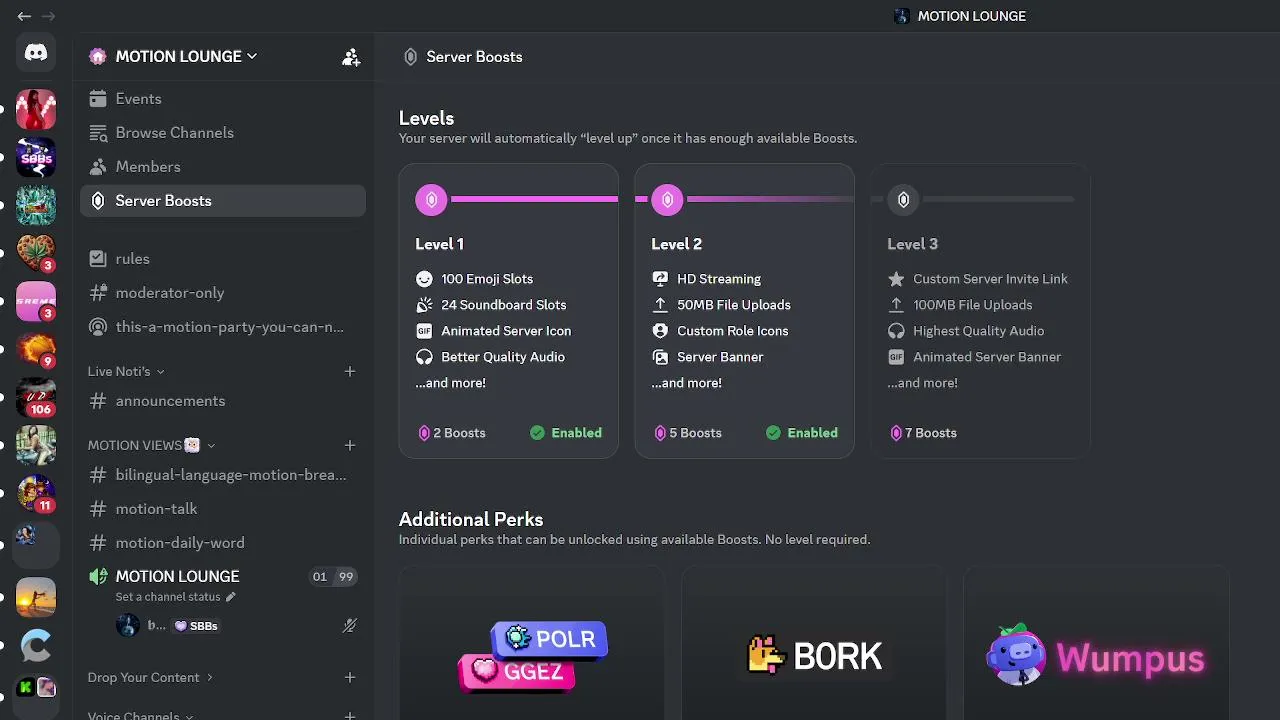The image size is (1280, 720).
Task: Click the "7 Boosts" label in Level 3
Action: [931, 433]
